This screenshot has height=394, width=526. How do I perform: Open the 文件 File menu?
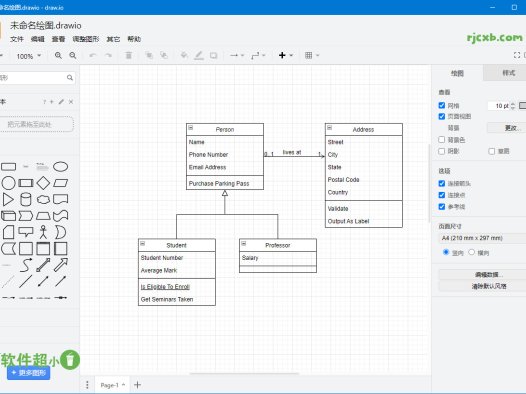[16, 39]
